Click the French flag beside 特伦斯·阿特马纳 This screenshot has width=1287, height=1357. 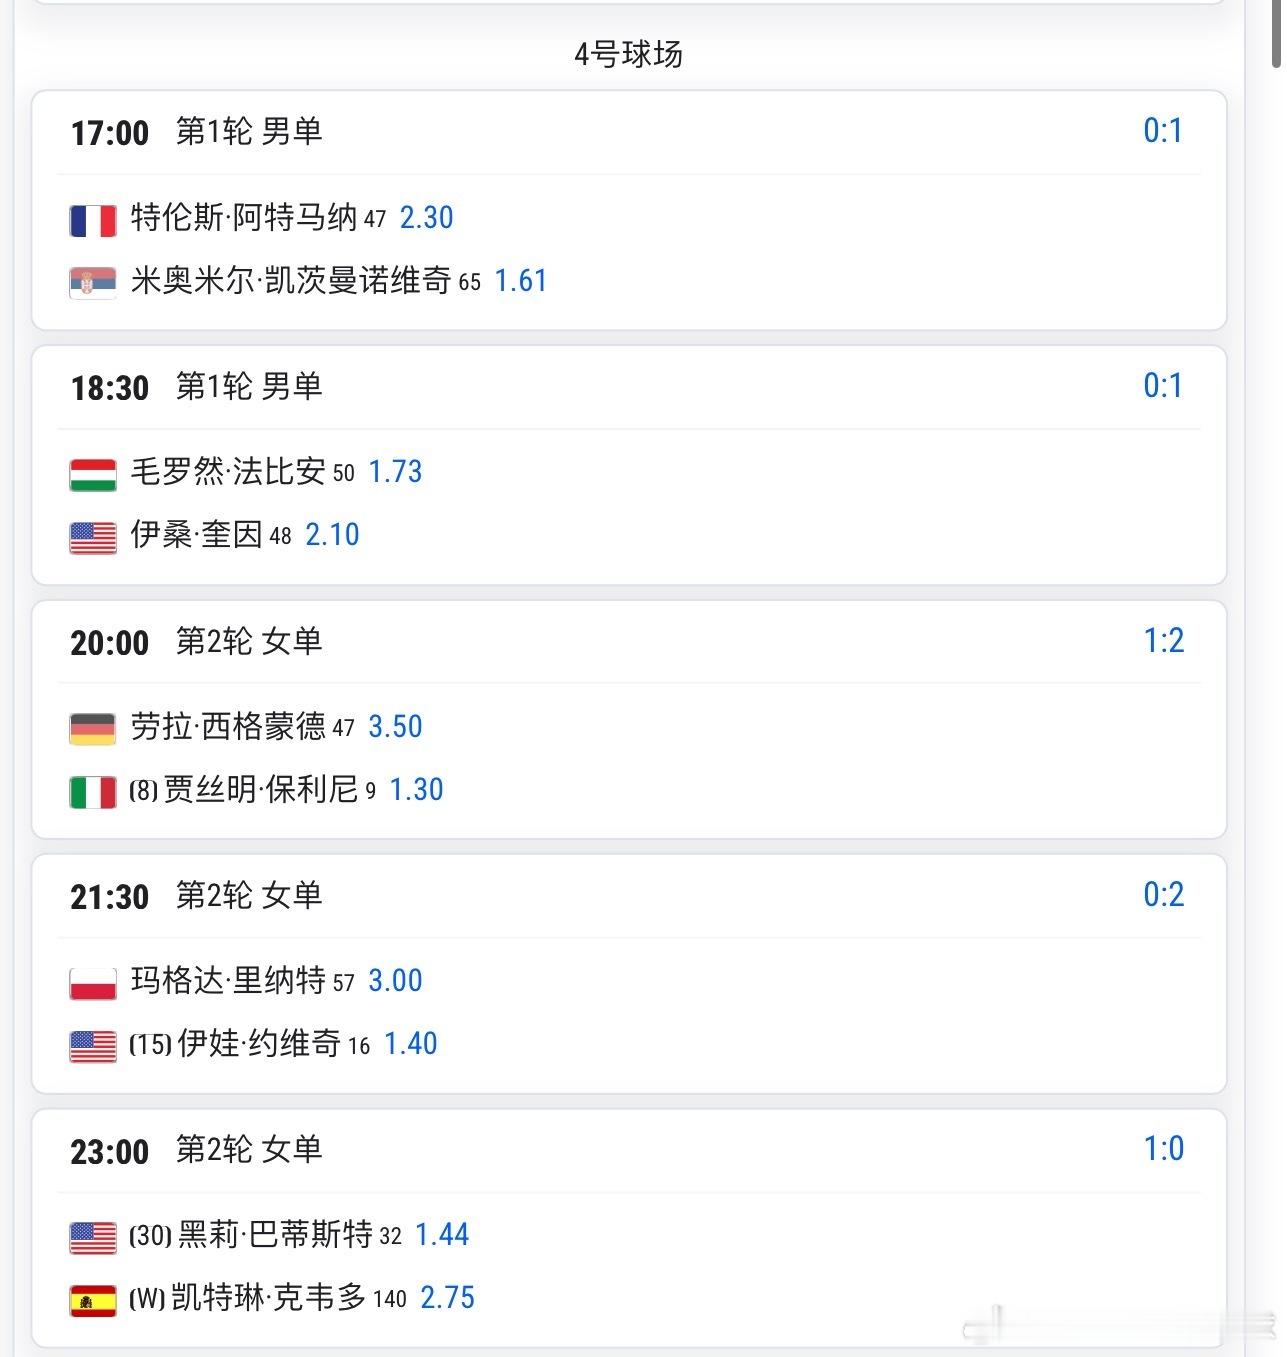pos(93,220)
